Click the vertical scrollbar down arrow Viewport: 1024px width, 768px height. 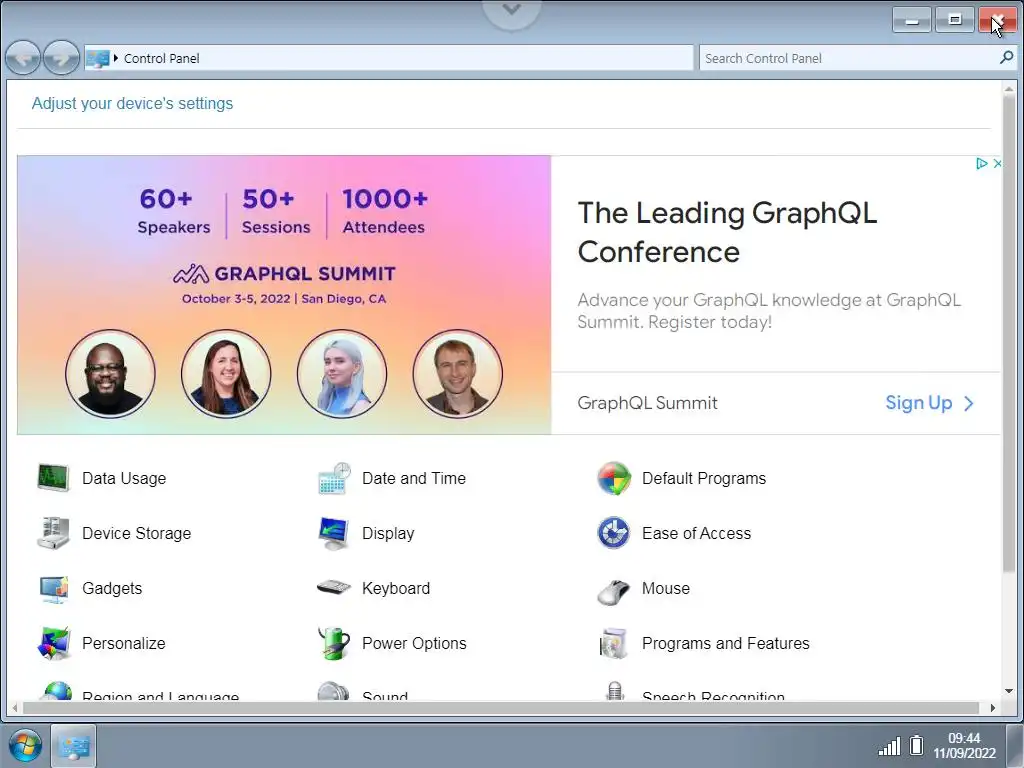(1009, 691)
